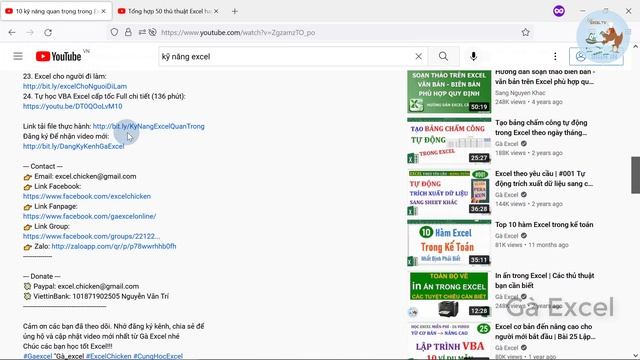Click the #ExcelChicken hashtag

click(x=109, y=356)
